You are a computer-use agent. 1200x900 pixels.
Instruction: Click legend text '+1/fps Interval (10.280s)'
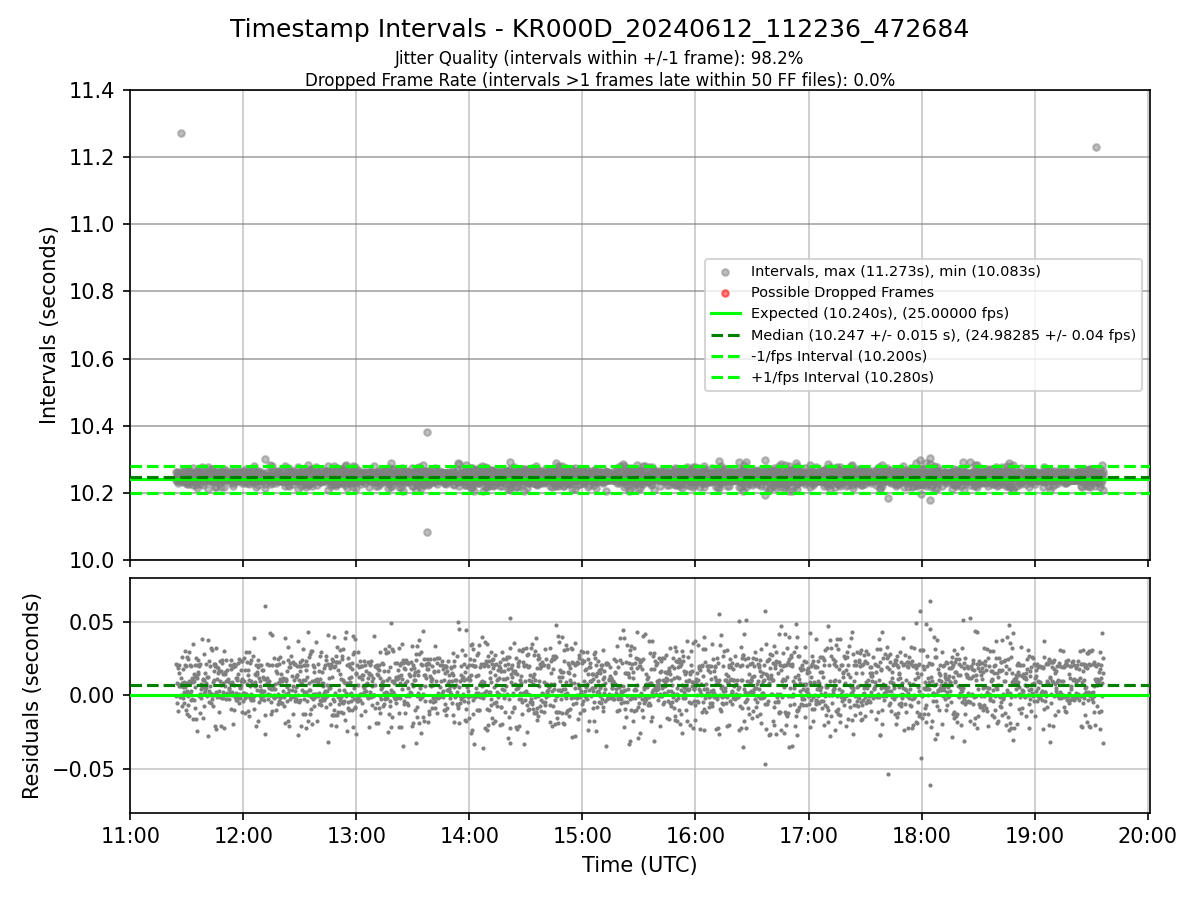[x=842, y=377]
